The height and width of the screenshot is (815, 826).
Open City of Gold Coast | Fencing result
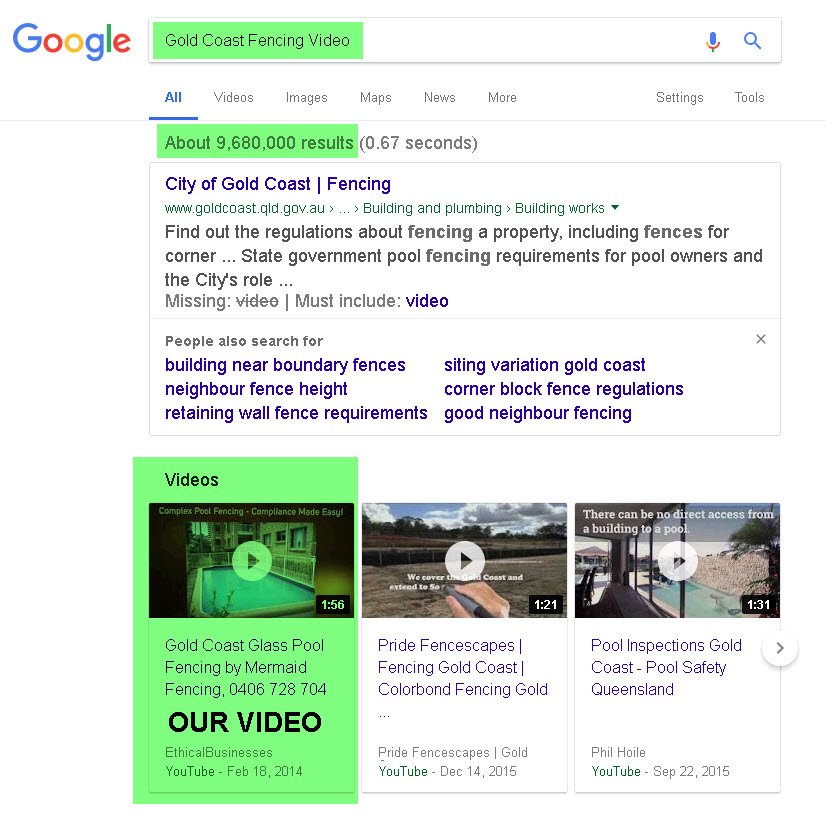[278, 184]
